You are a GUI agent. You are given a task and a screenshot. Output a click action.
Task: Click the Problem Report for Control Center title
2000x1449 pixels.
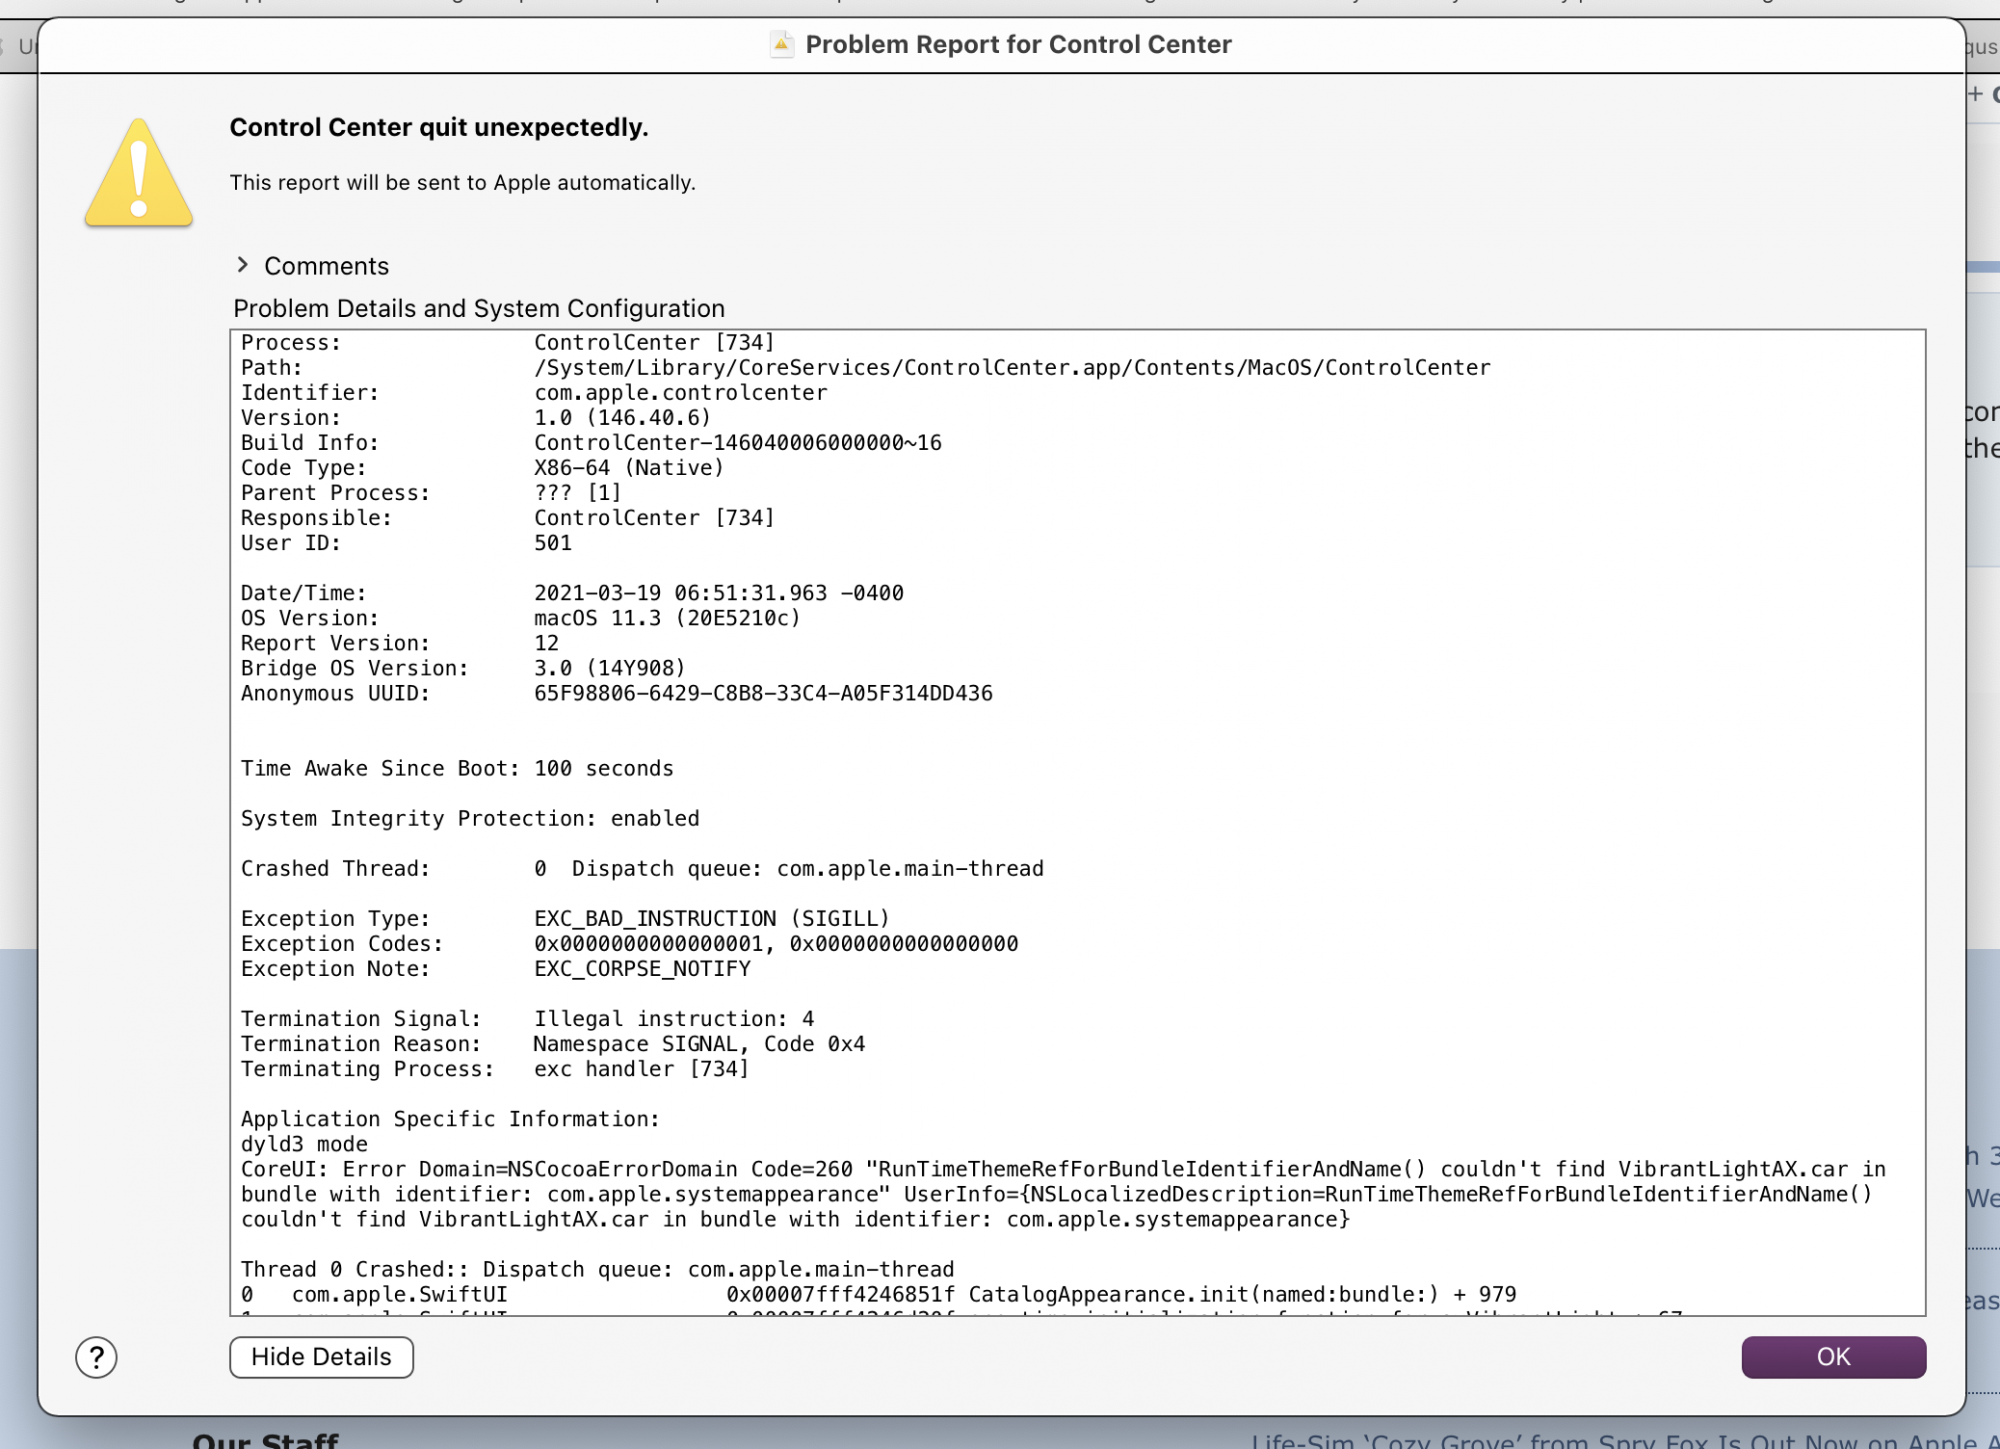(x=1018, y=44)
